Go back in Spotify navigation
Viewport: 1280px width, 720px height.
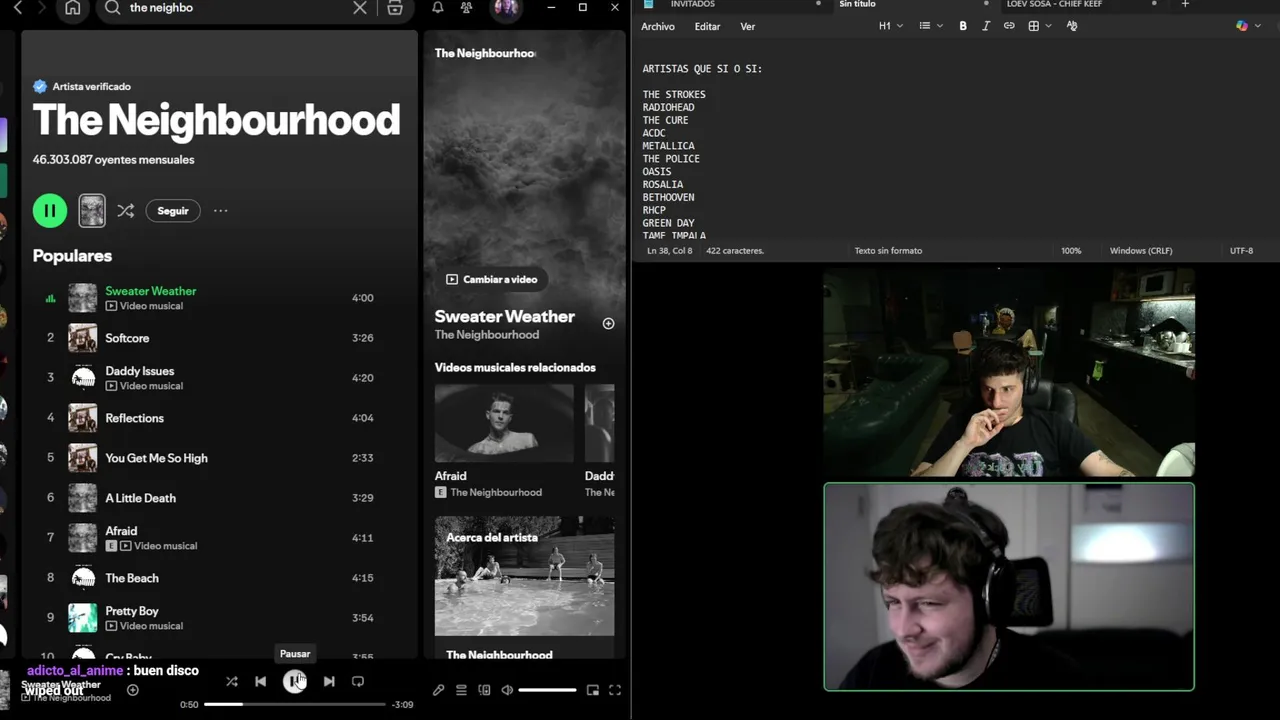tap(17, 7)
